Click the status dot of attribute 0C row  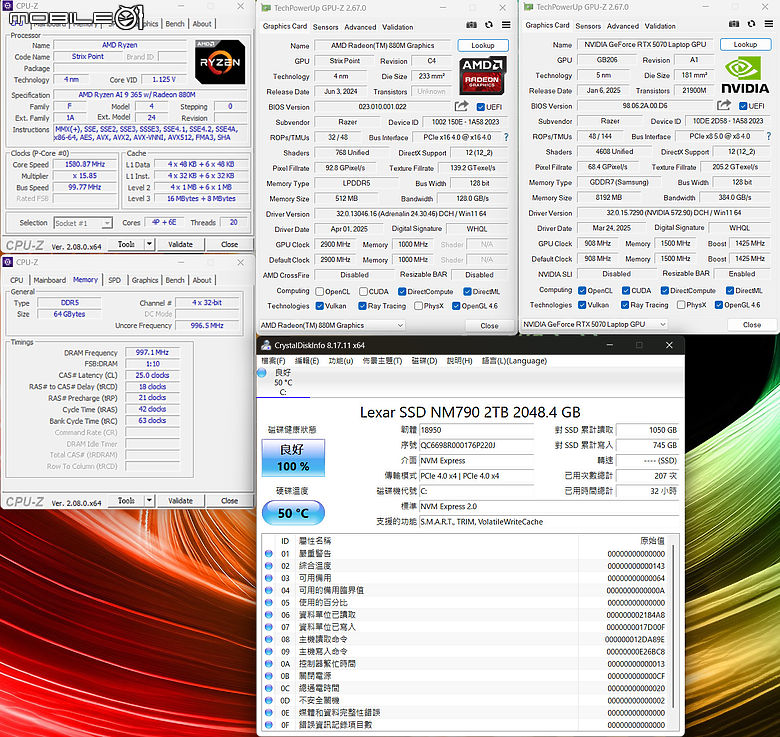pyautogui.click(x=269, y=688)
